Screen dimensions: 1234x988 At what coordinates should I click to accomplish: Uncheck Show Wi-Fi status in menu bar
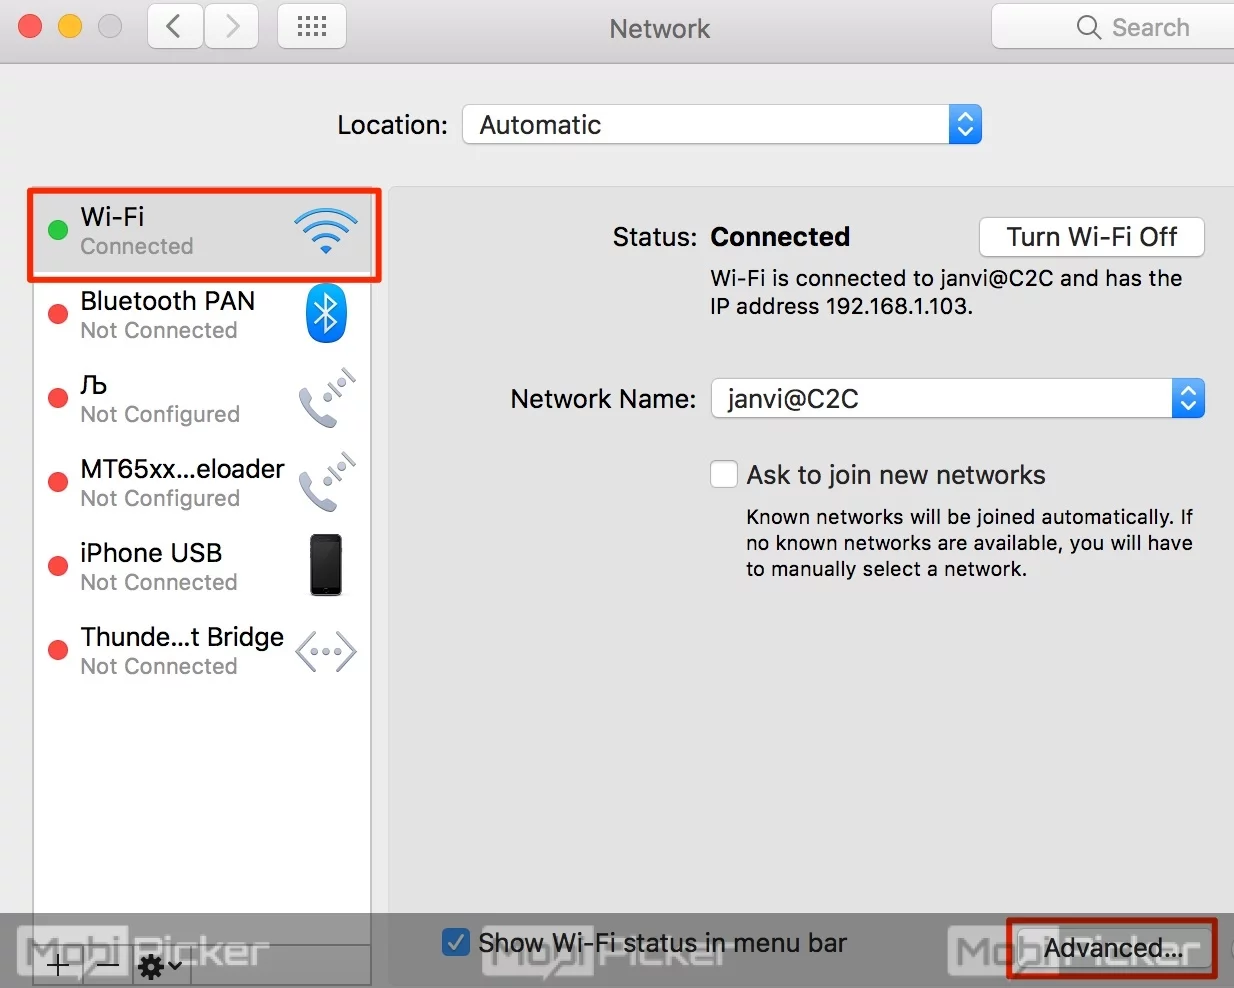[x=456, y=942]
